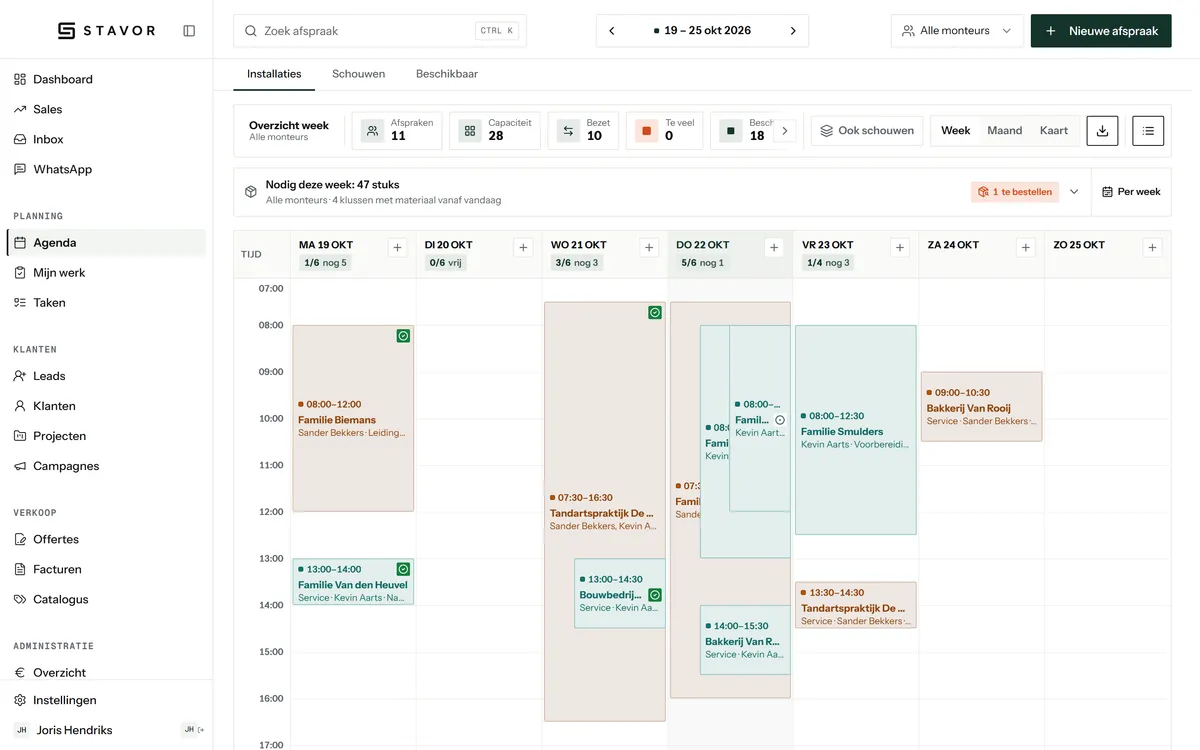Click the euro icon beside Overzicht
The width and height of the screenshot is (1200, 750).
coord(20,673)
